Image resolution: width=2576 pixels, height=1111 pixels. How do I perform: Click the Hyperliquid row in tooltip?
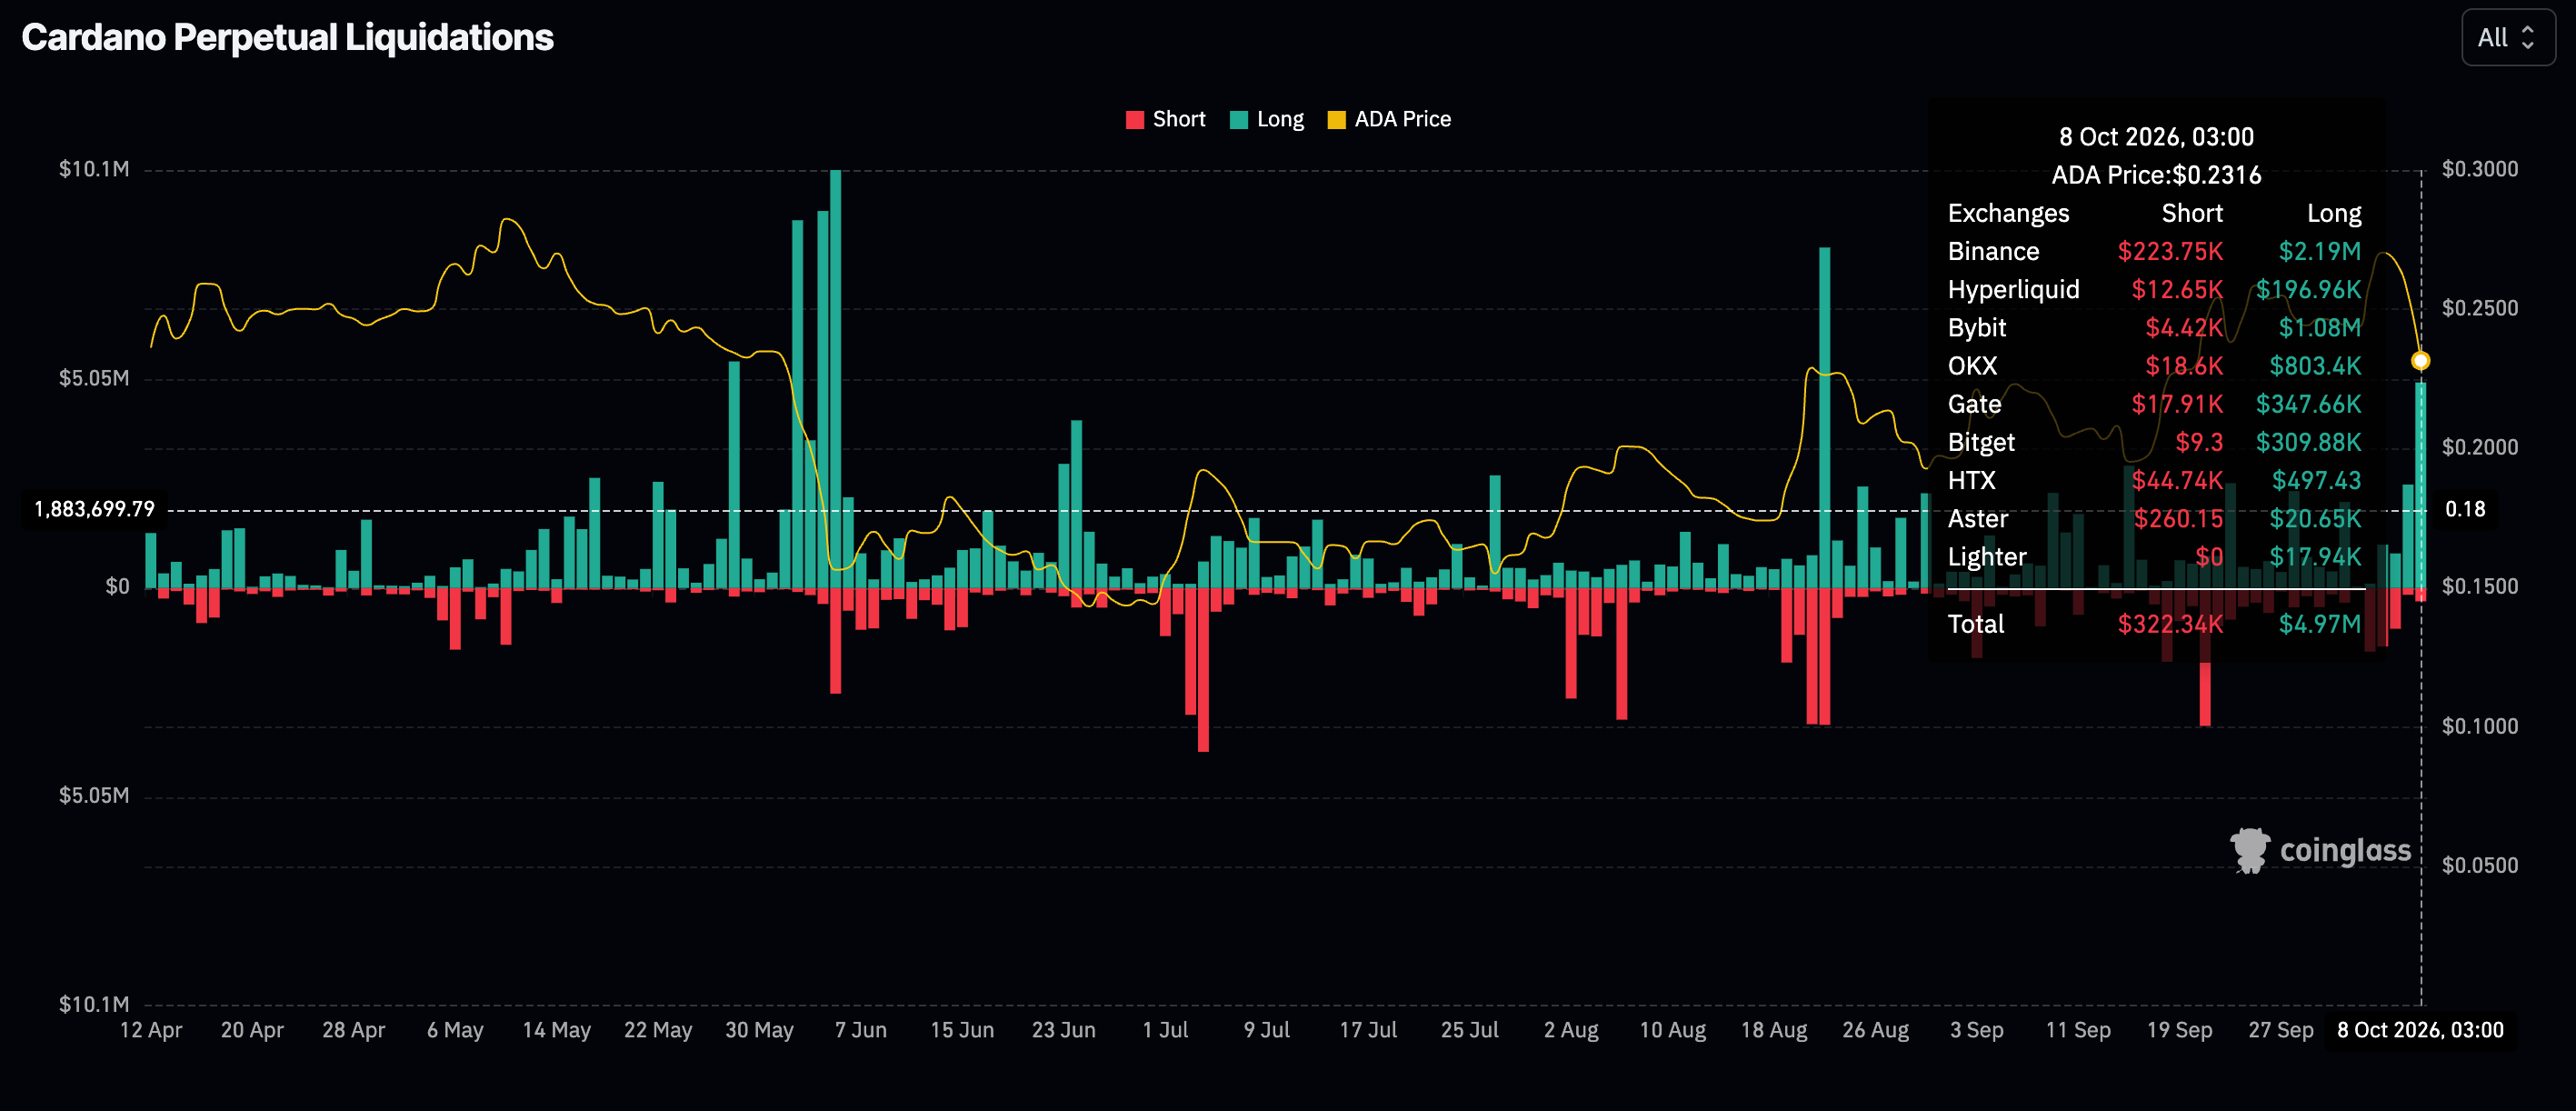2154,289
